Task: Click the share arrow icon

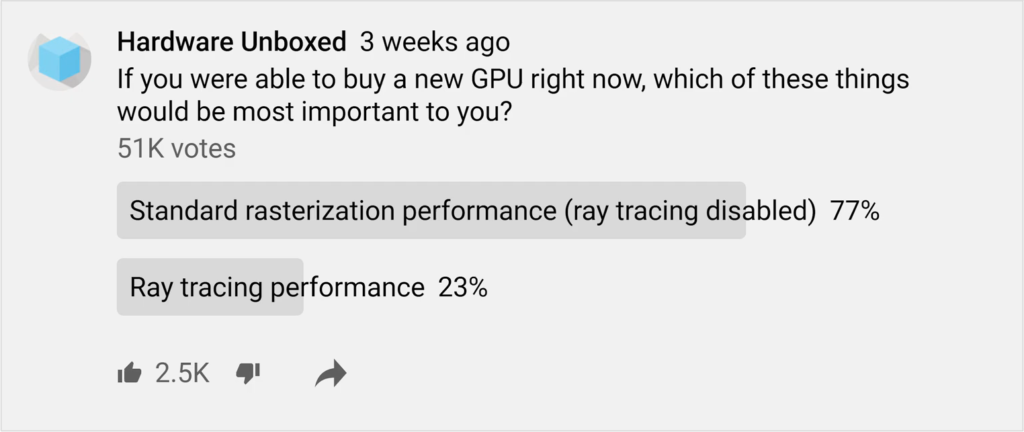Action: point(330,375)
